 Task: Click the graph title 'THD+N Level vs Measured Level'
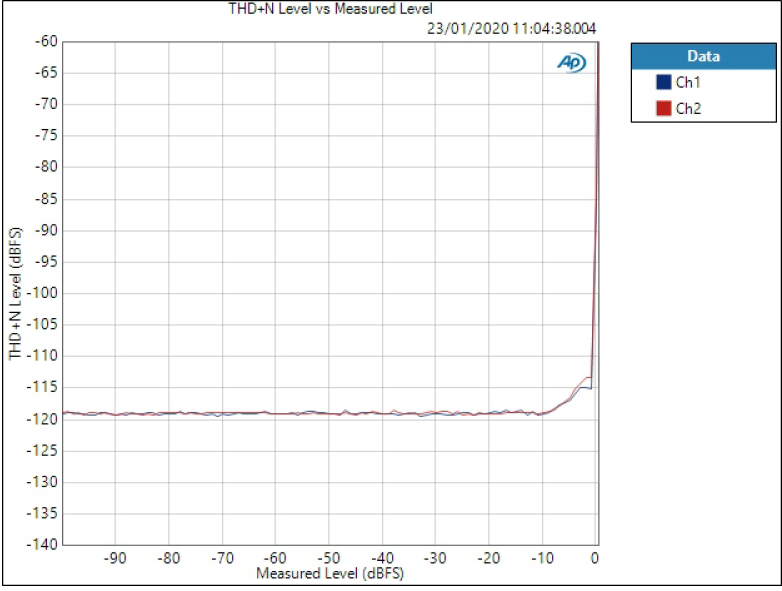(x=330, y=8)
